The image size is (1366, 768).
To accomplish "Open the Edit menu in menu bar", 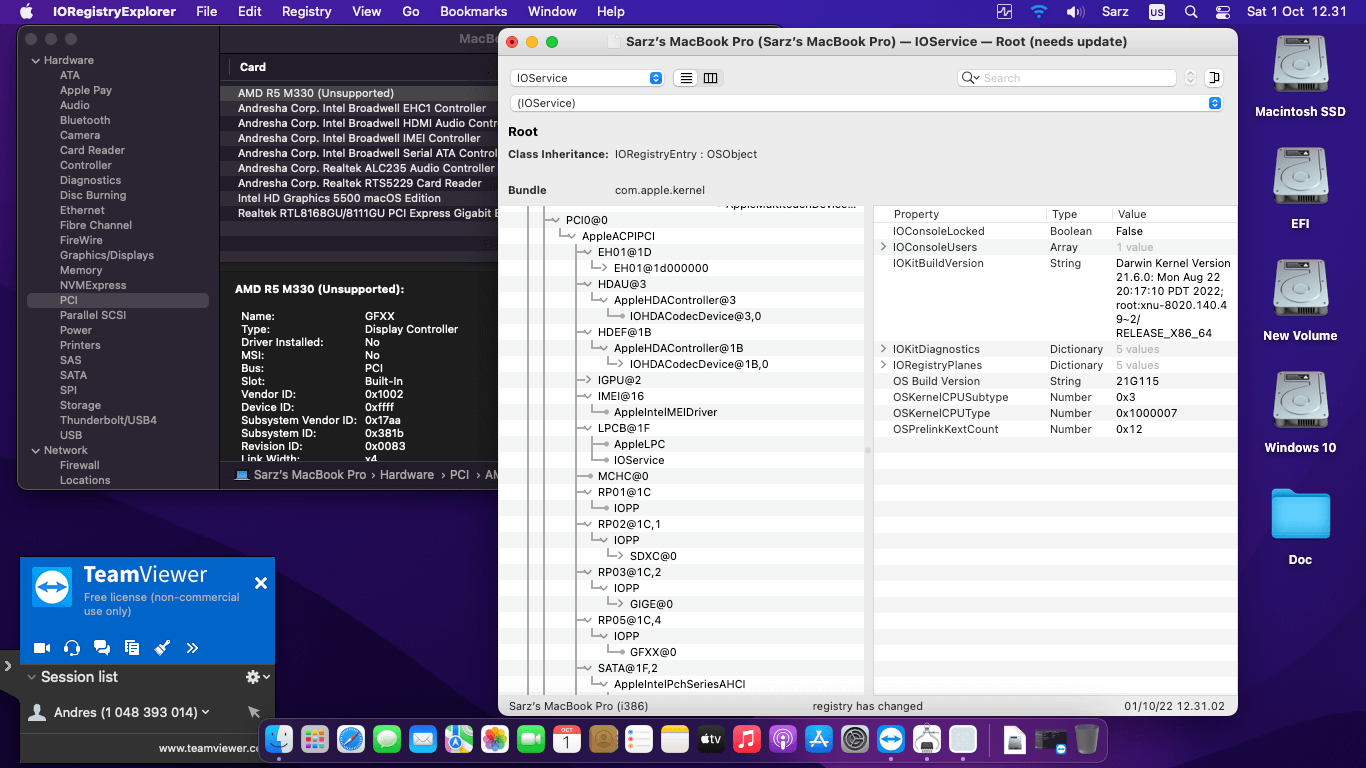I will point(250,12).
